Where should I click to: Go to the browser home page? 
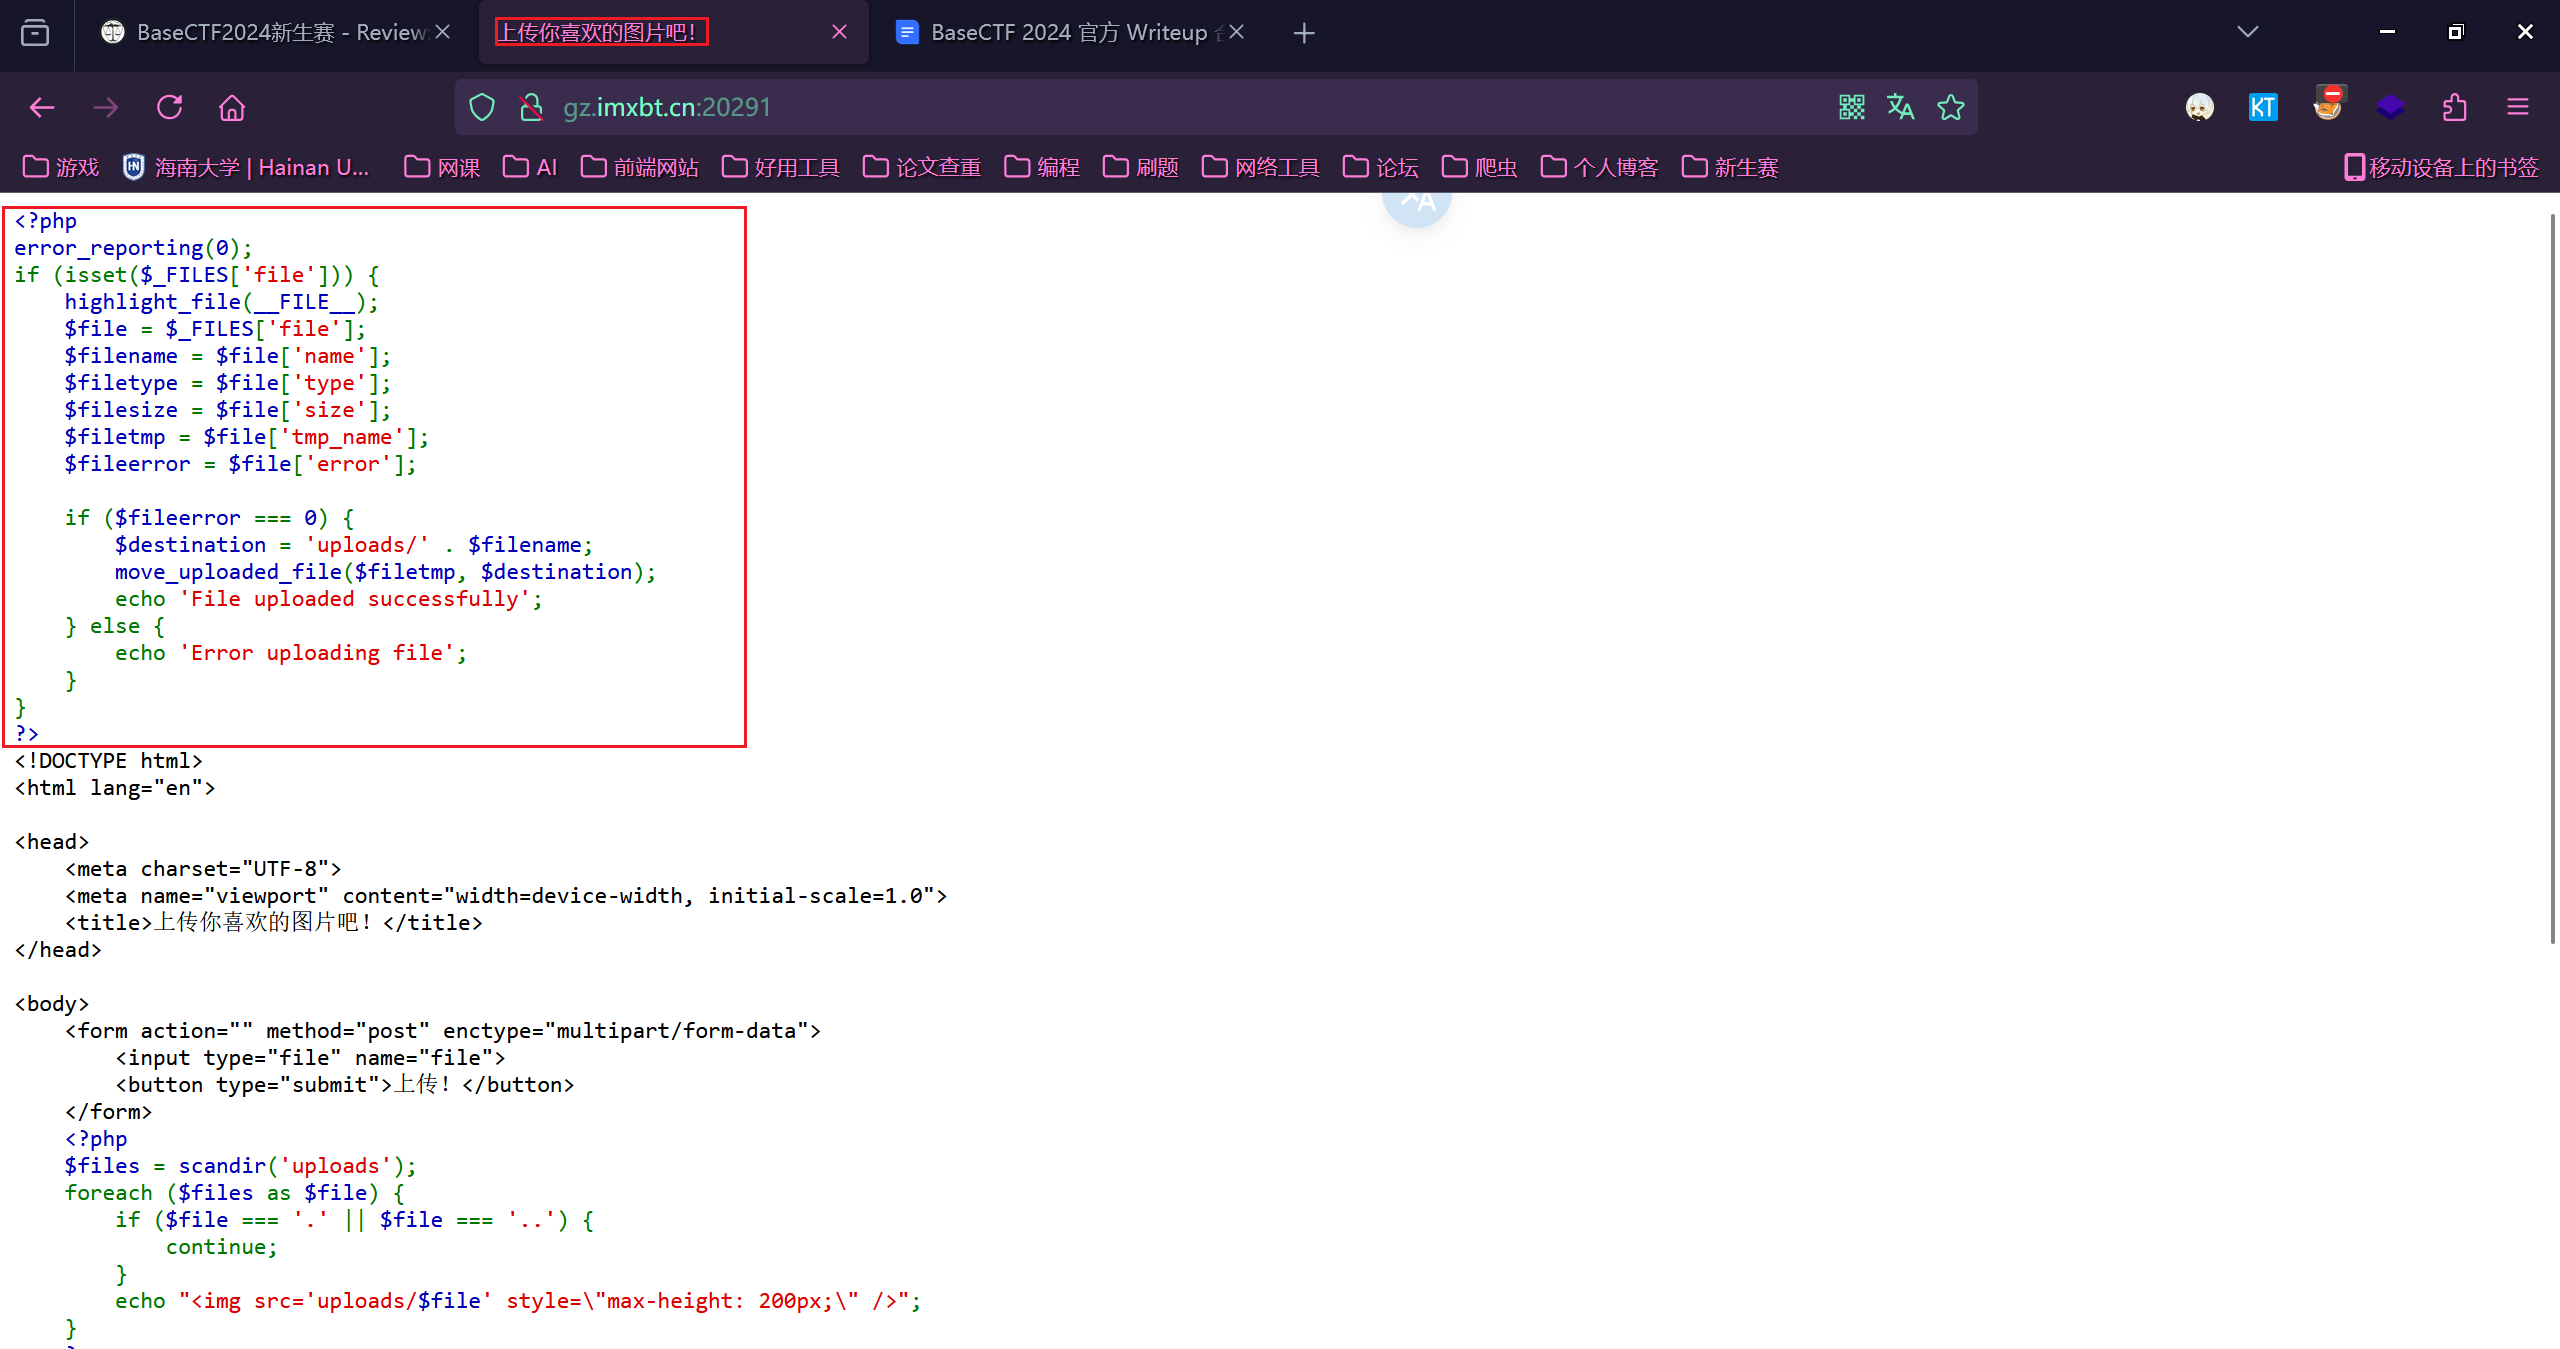pyautogui.click(x=231, y=107)
